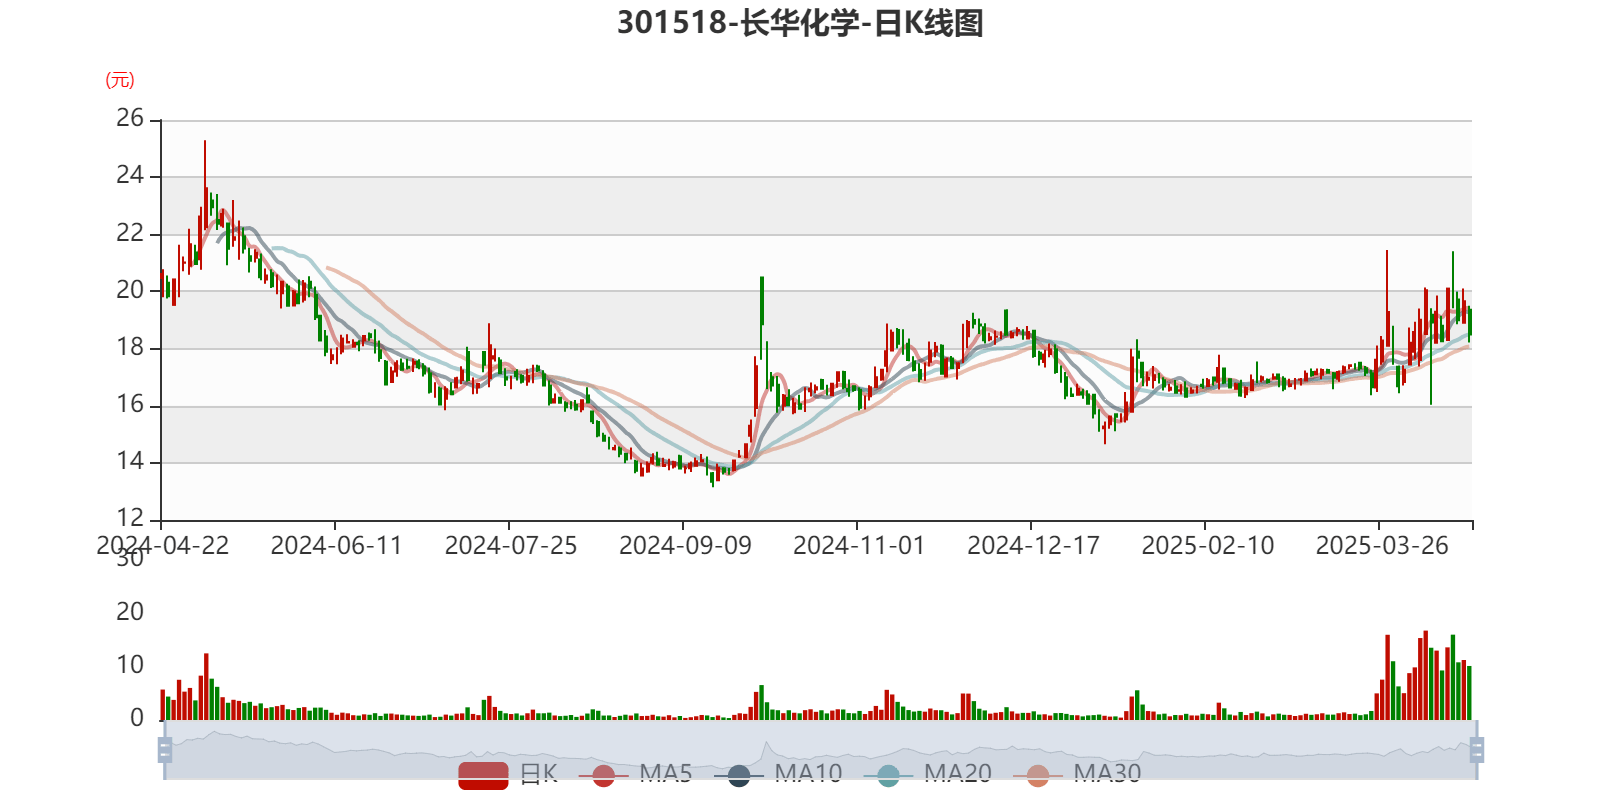This screenshot has height=800, width=1600.
Task: Click the 2024-09-09 date axis label
Action: click(685, 546)
